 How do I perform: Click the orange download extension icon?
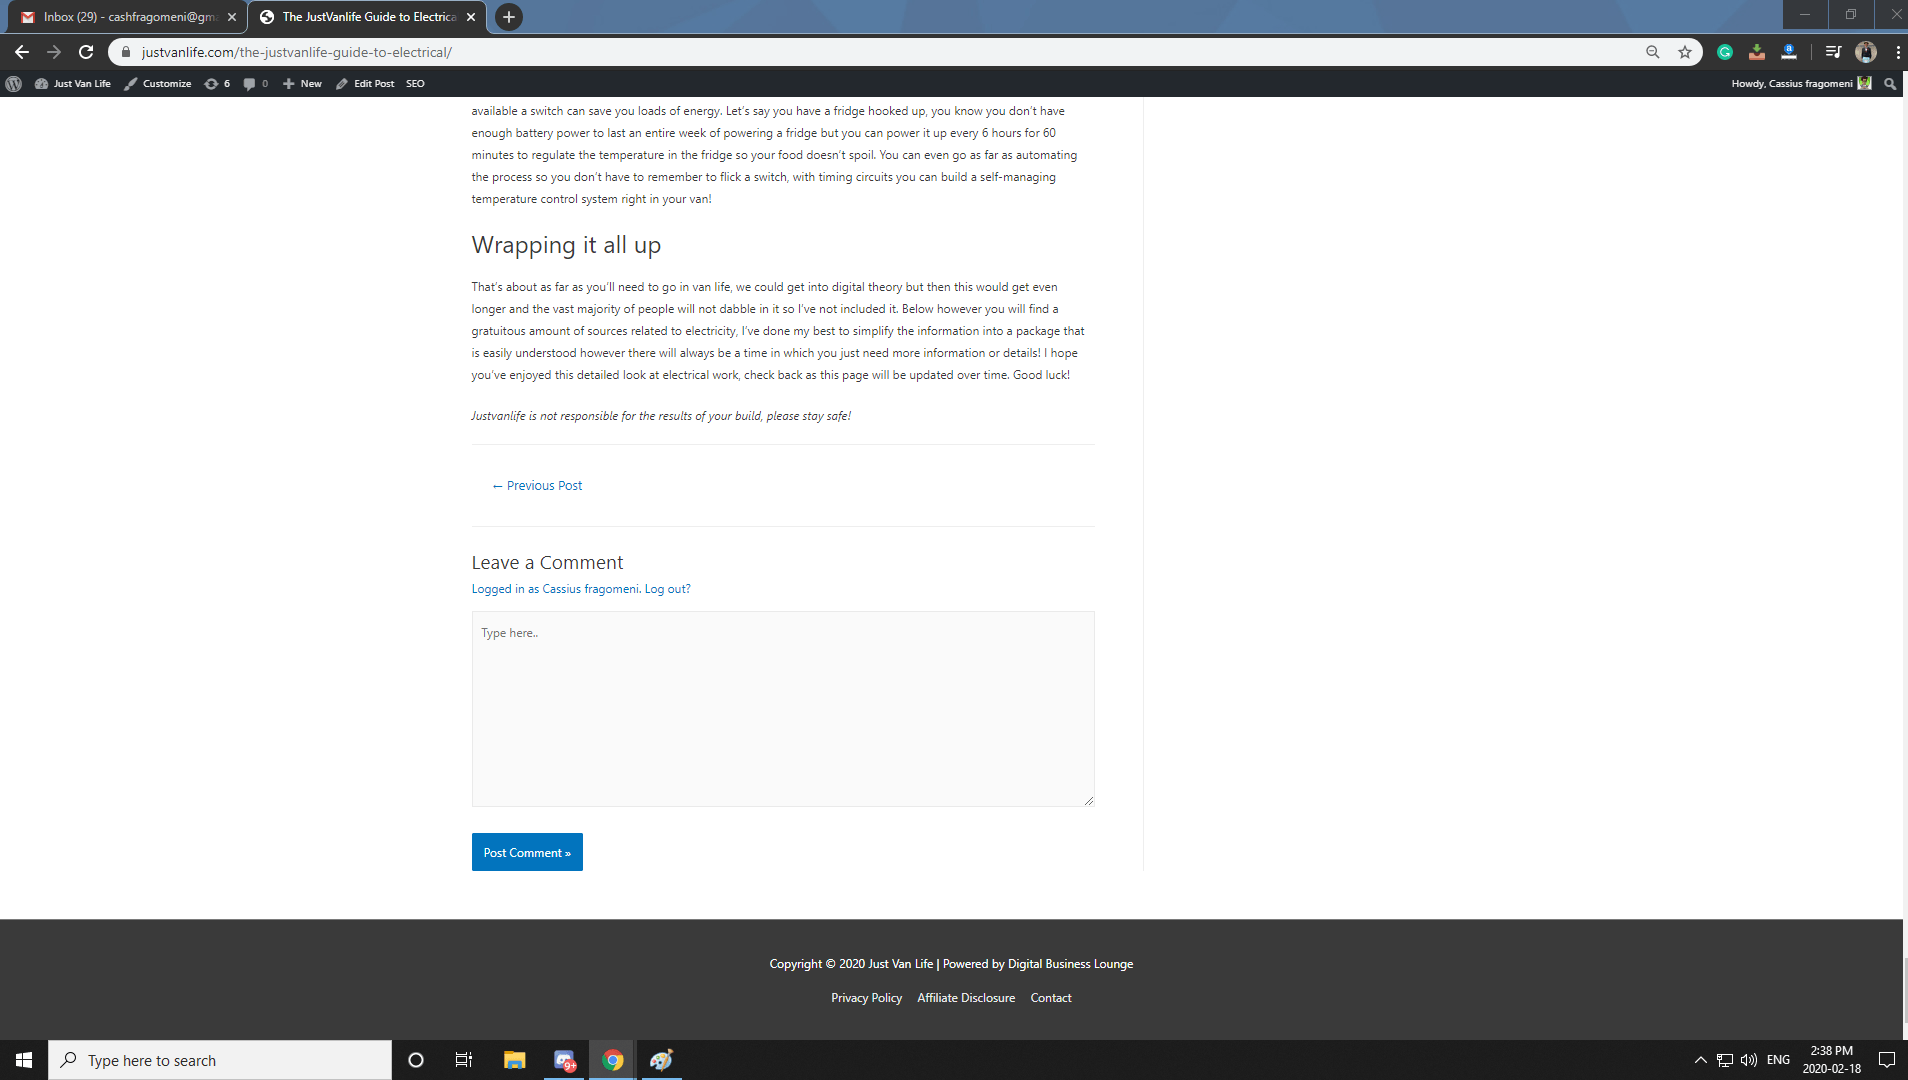tap(1757, 52)
